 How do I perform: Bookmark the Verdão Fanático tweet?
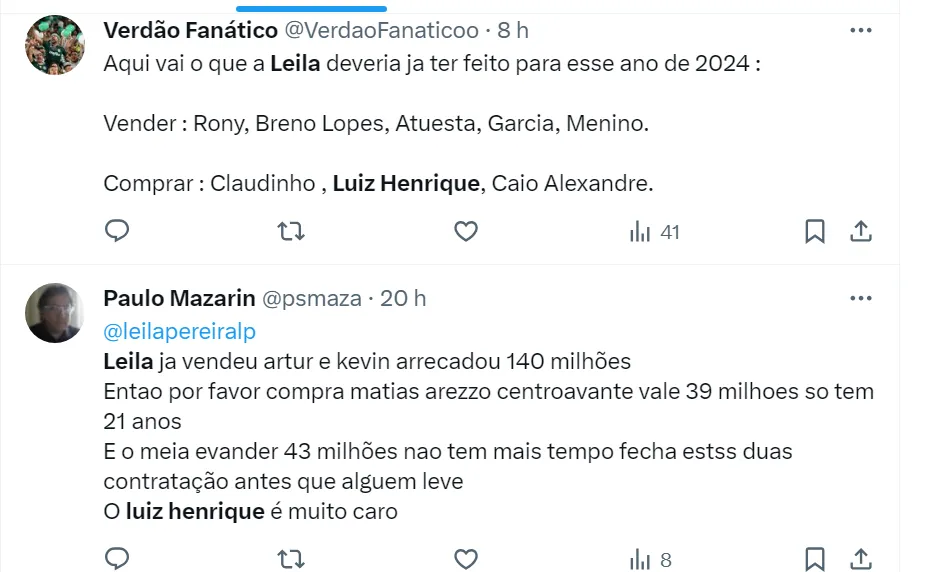point(815,232)
